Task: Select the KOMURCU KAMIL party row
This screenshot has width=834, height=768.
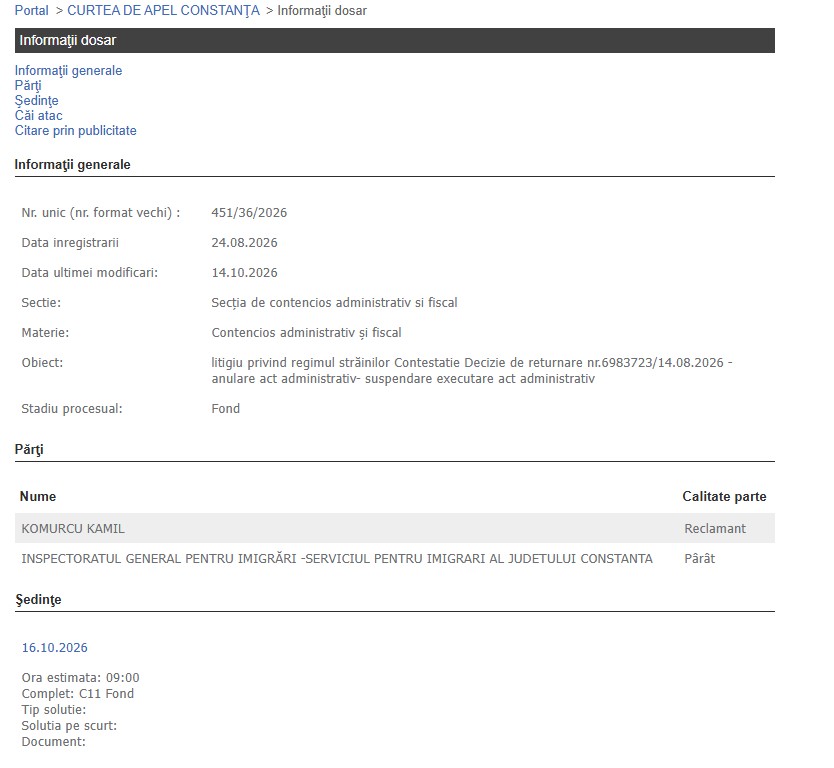Action: (x=395, y=528)
